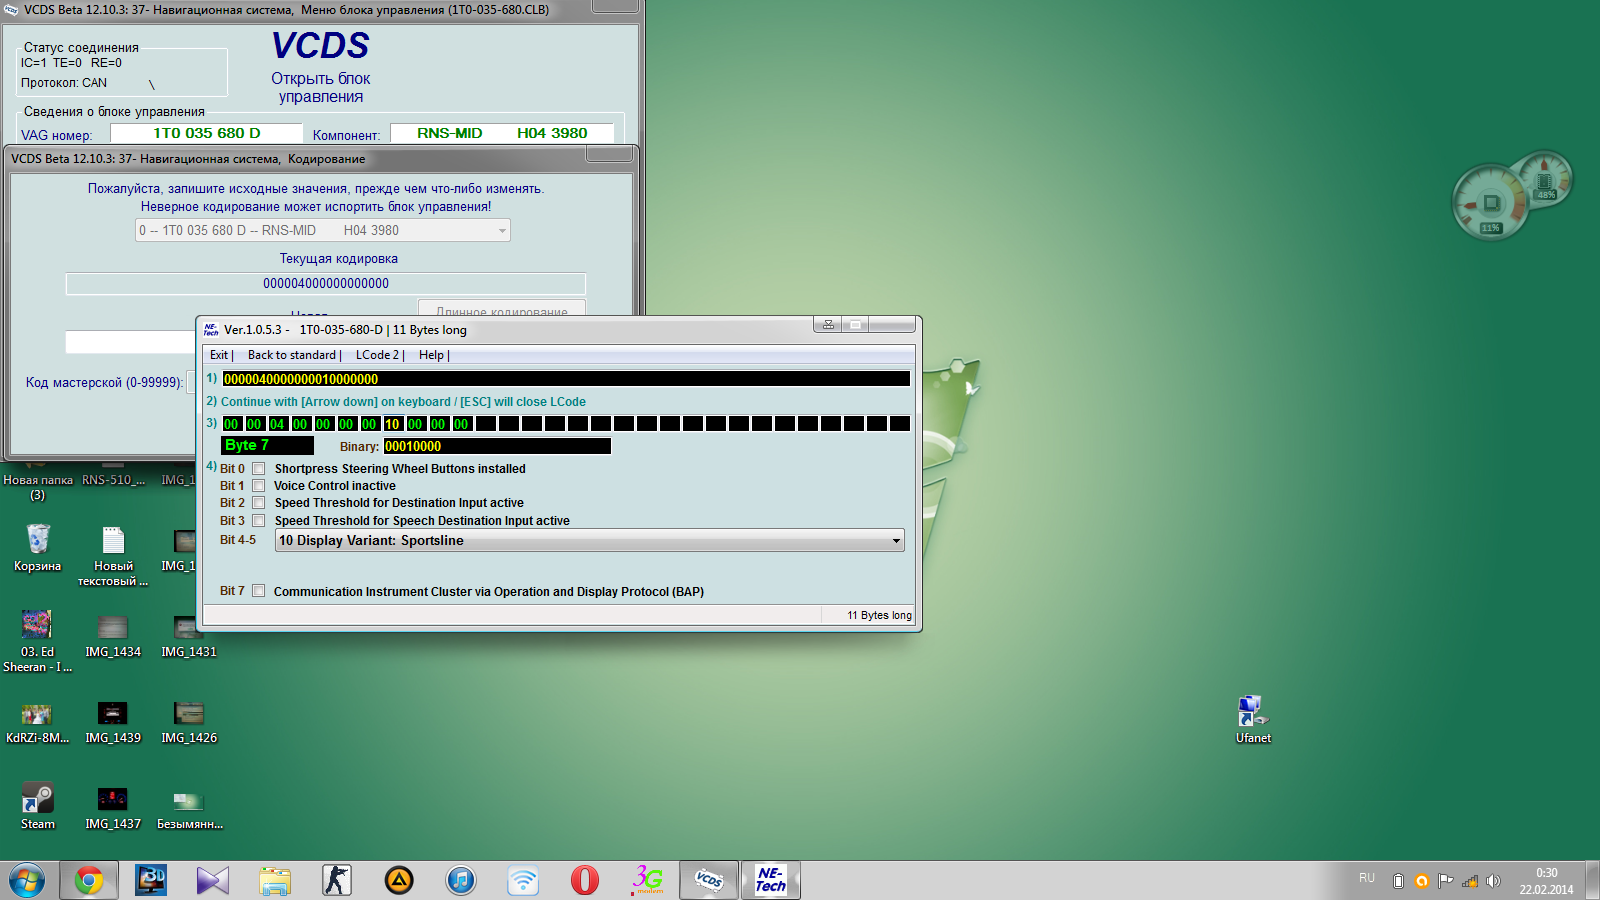
Task: Click the Exit menu item
Action: pyautogui.click(x=219, y=355)
